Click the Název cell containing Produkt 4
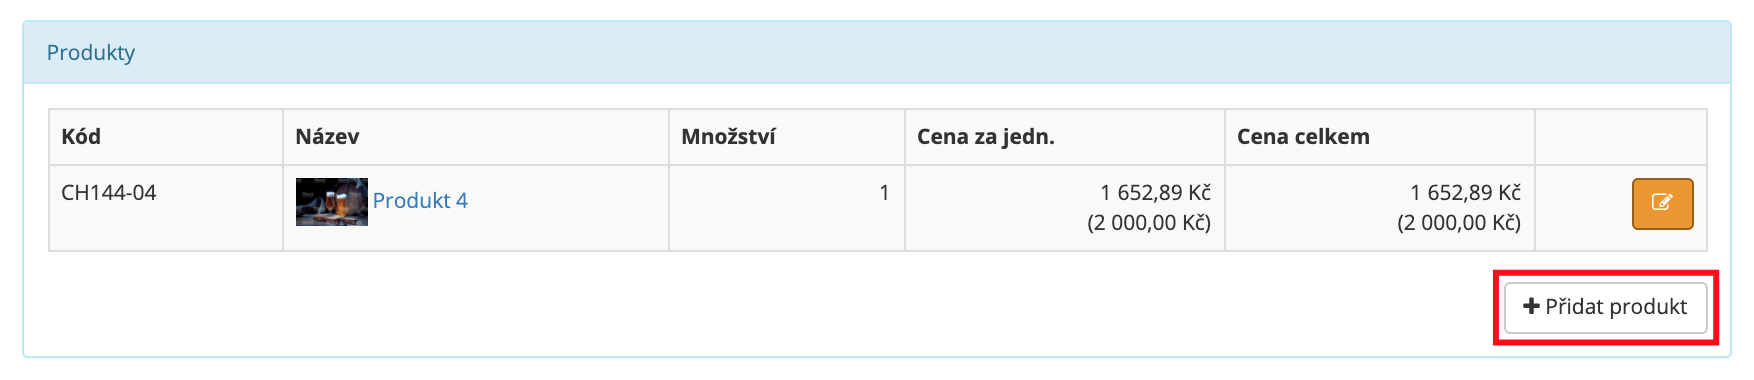1754x380 pixels. tap(476, 208)
